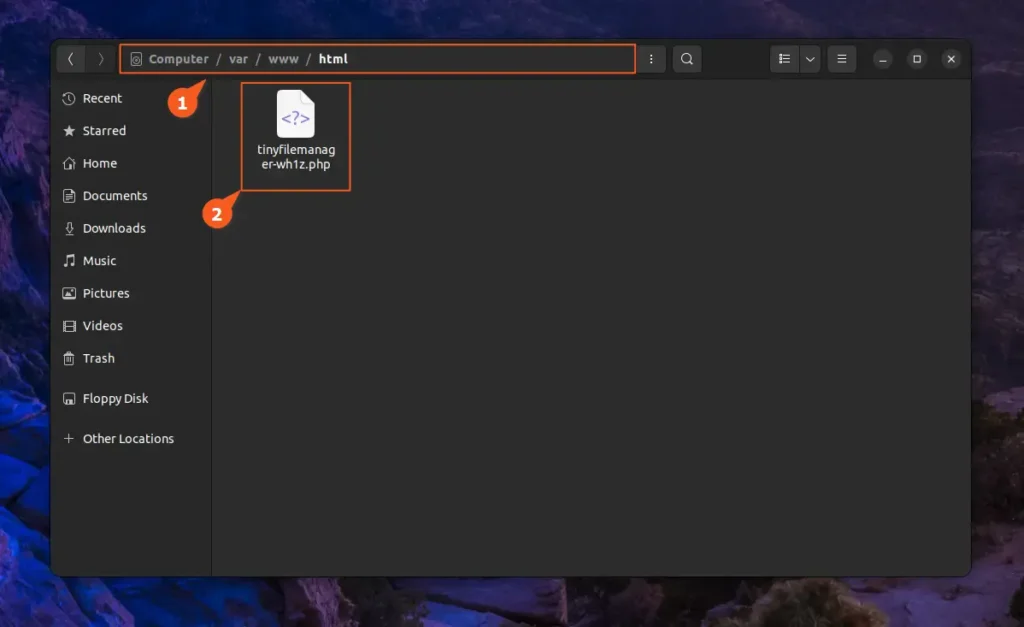Open Music folder in sidebar
Image resolution: width=1024 pixels, height=627 pixels.
click(99, 261)
